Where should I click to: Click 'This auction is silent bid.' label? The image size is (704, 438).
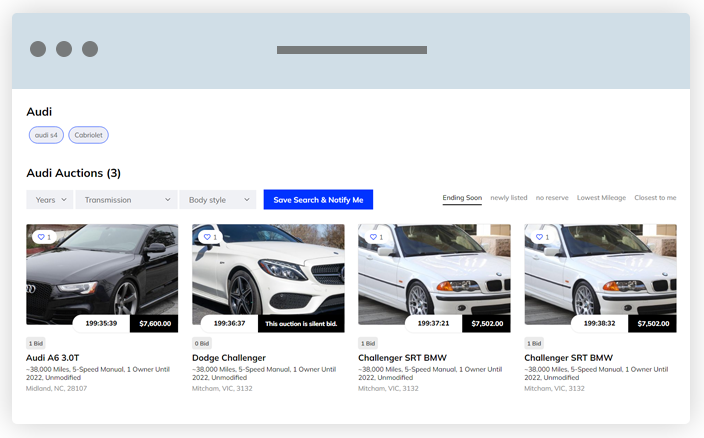tap(301, 324)
